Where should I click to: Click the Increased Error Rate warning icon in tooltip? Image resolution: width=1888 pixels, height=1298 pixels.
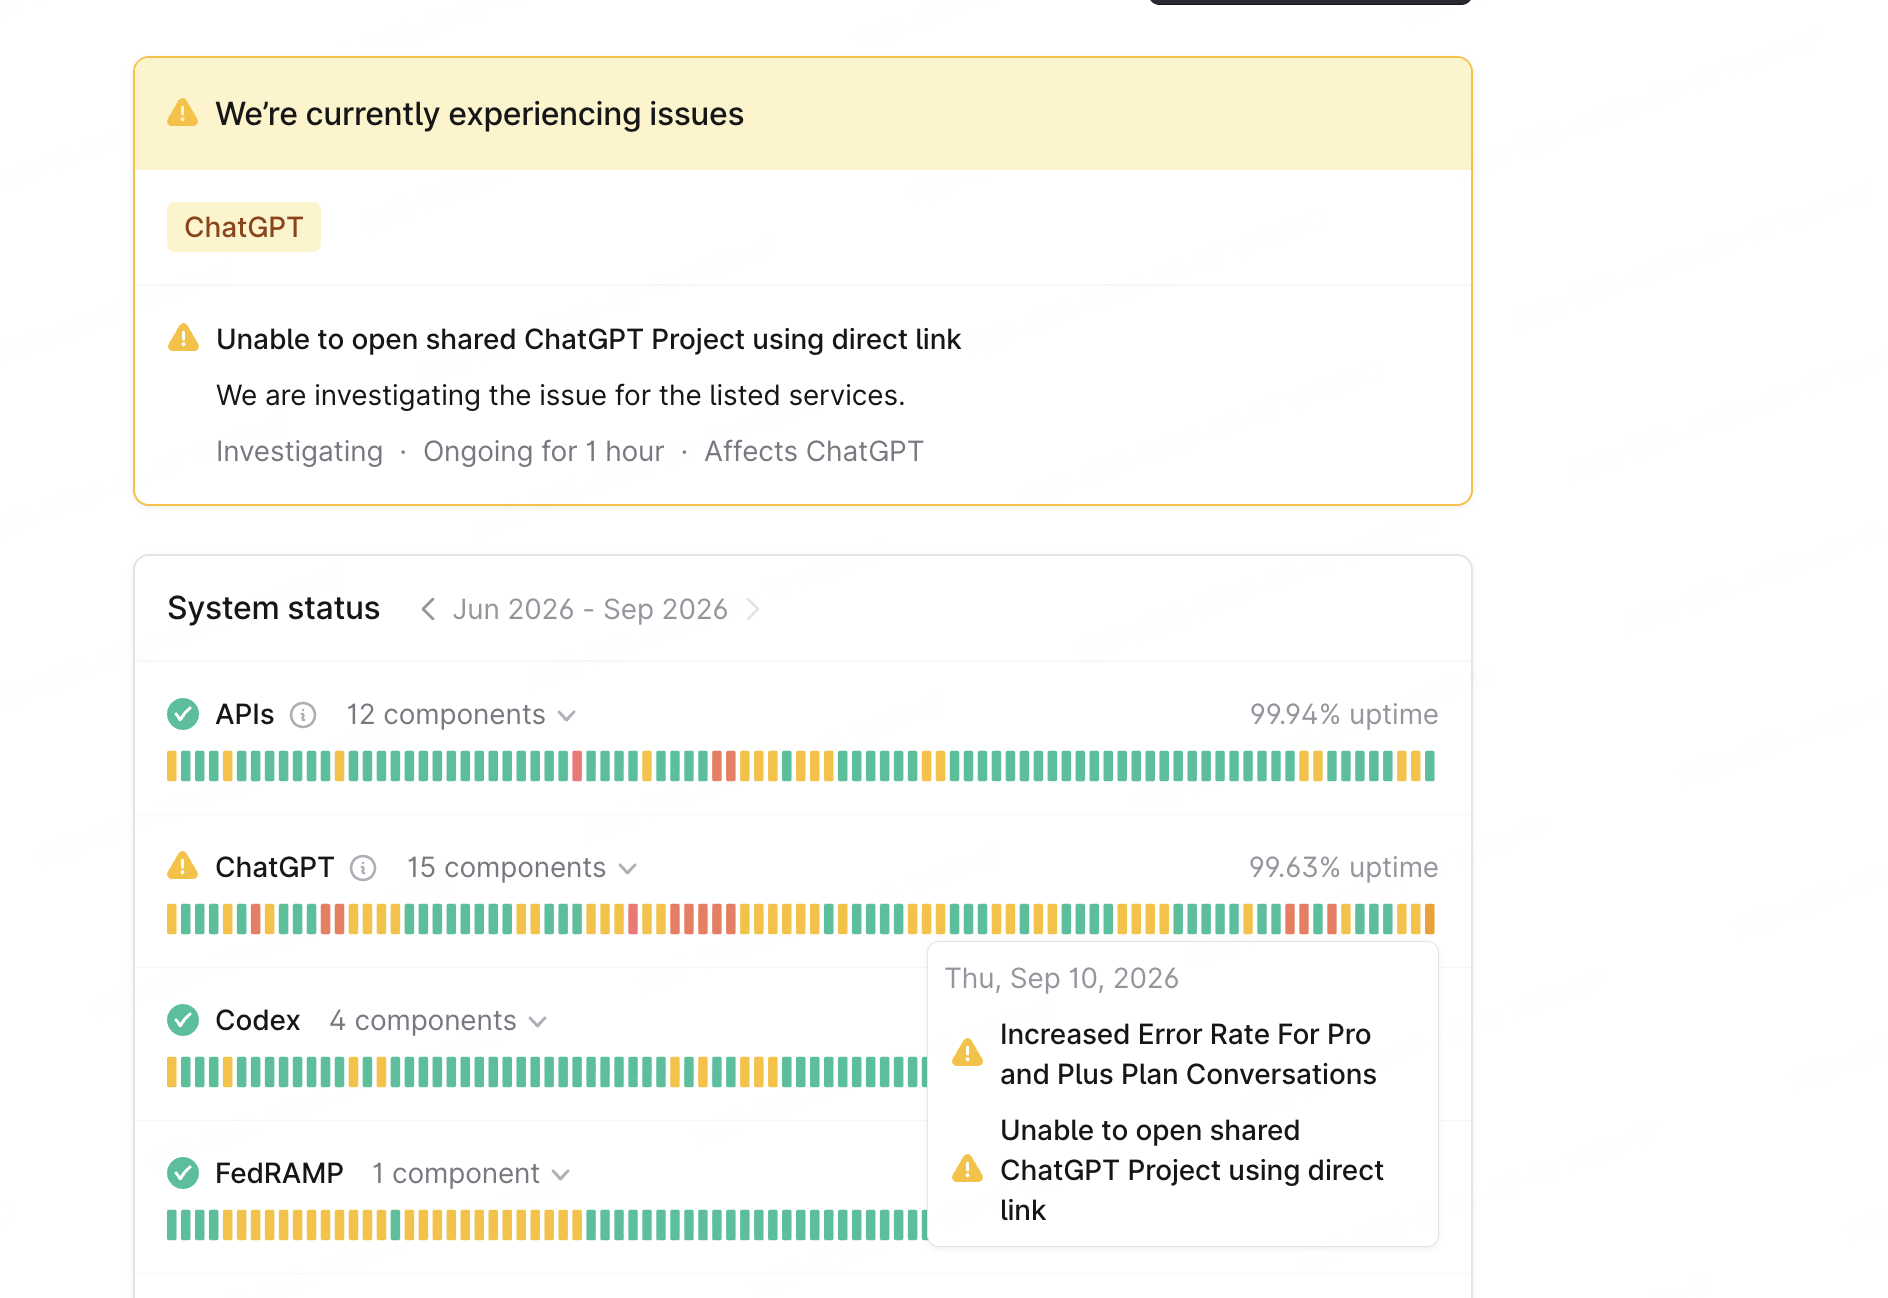tap(967, 1053)
